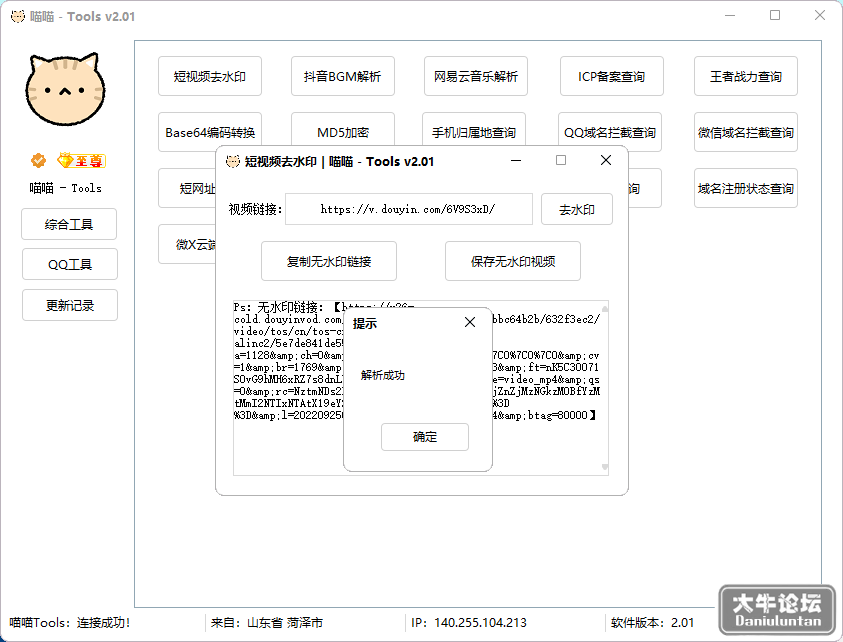The height and width of the screenshot is (642, 843).
Task: Click the 软件版本: 2.01 status text
Action: (652, 623)
